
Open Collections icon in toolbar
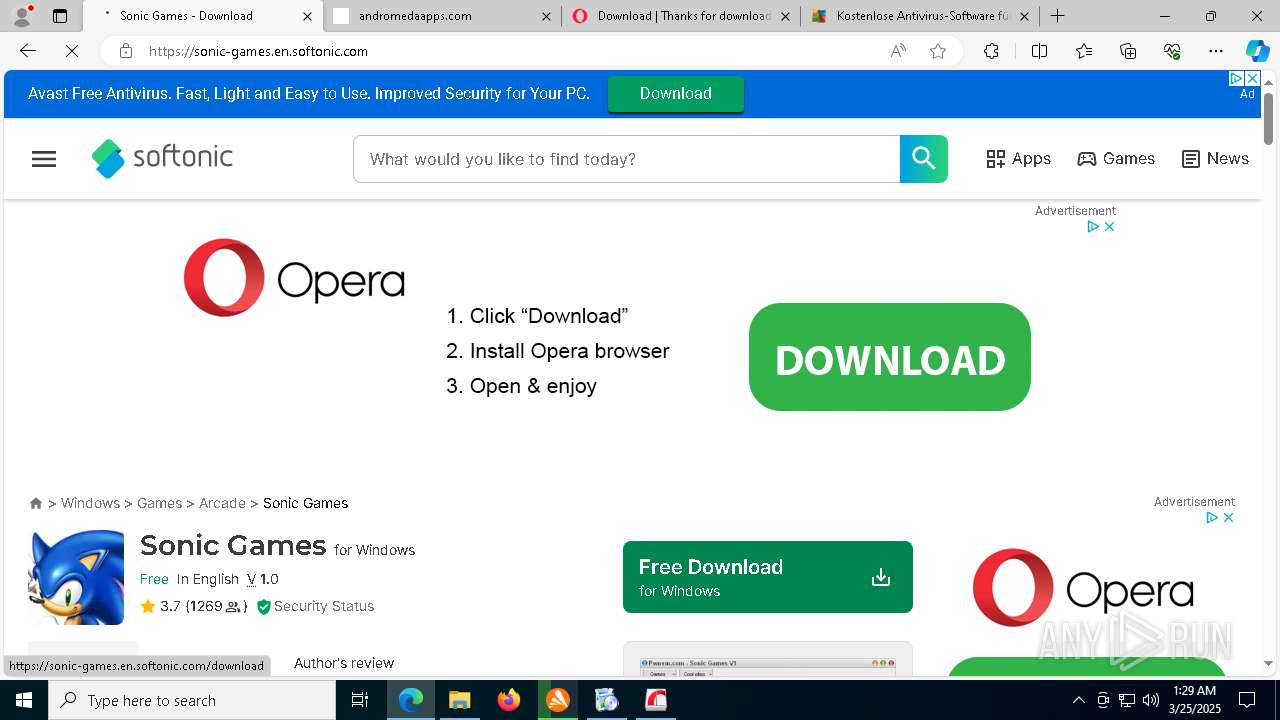(x=1128, y=51)
